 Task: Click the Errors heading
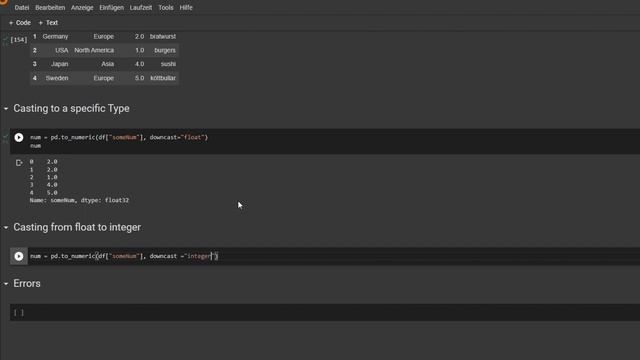point(27,284)
